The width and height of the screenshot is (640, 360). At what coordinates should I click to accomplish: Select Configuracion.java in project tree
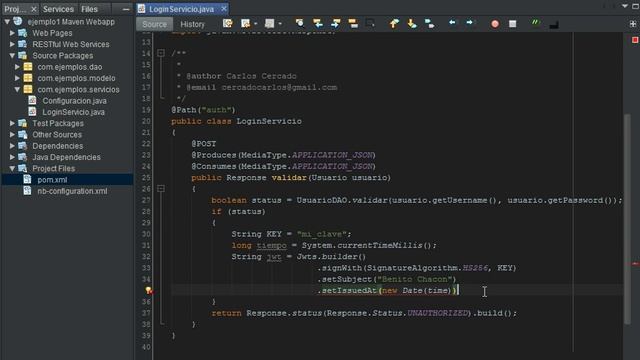(x=74, y=101)
